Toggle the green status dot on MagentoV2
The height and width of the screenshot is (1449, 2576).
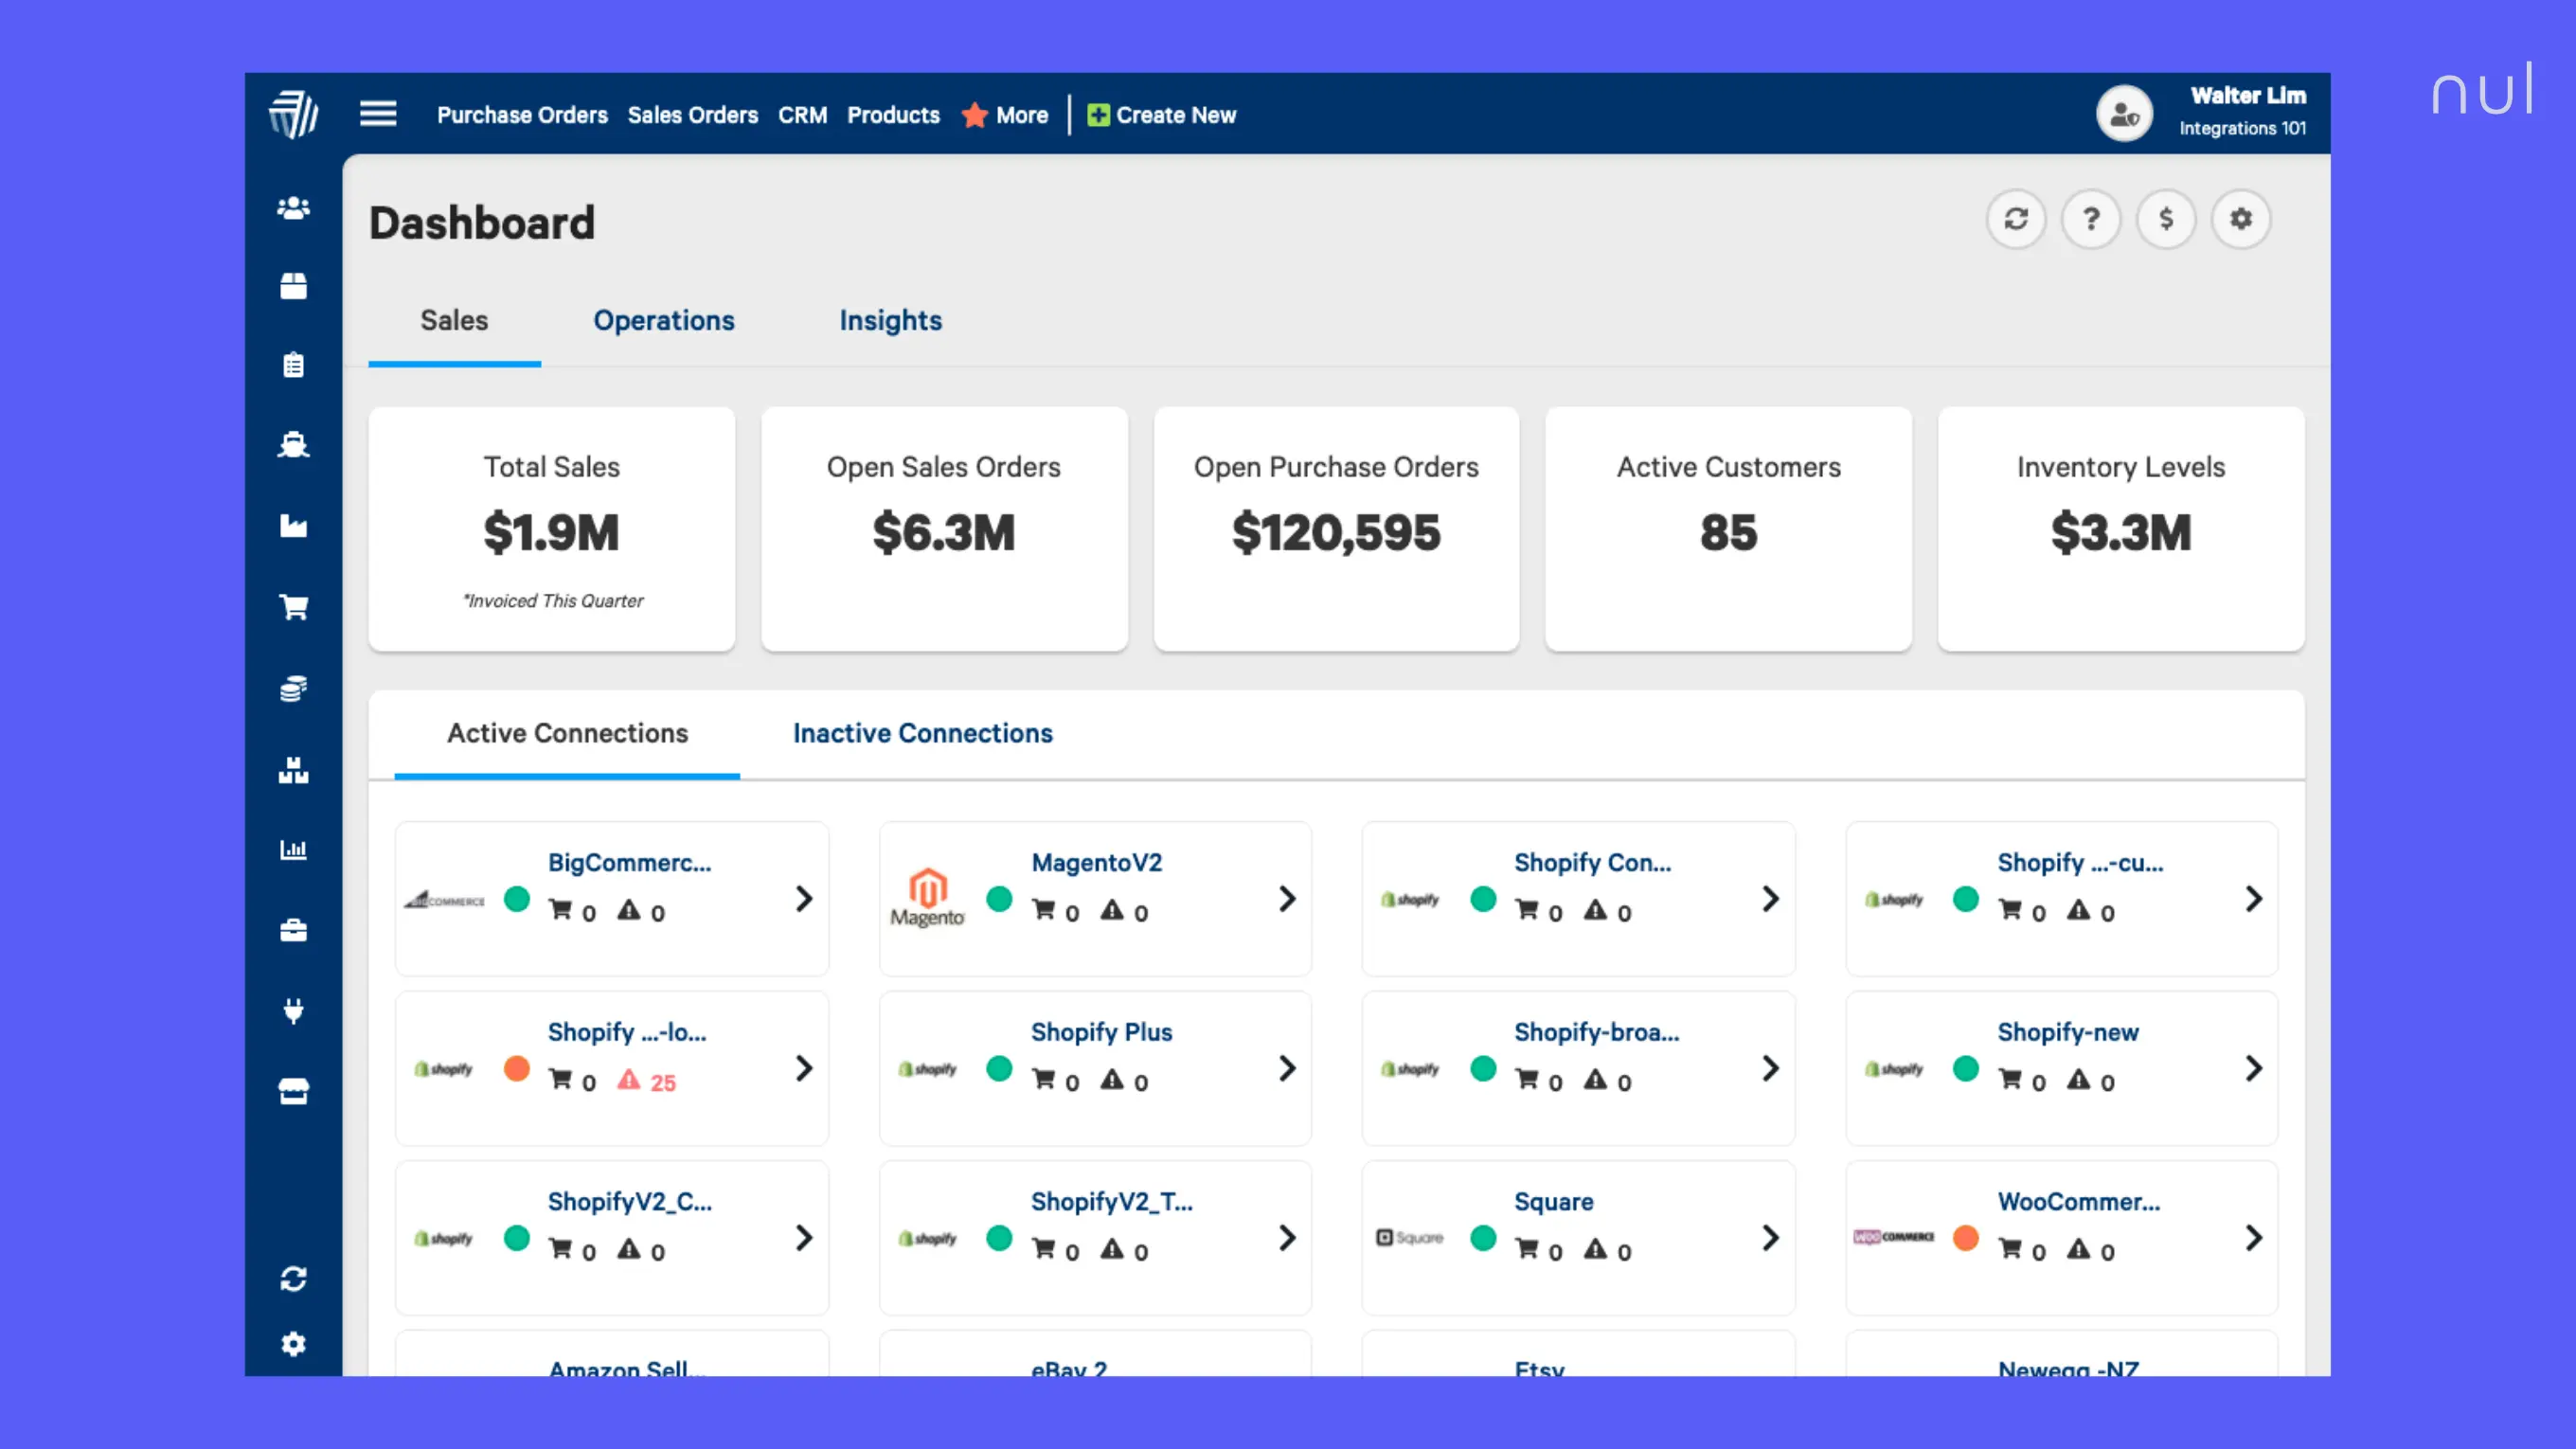999,900
